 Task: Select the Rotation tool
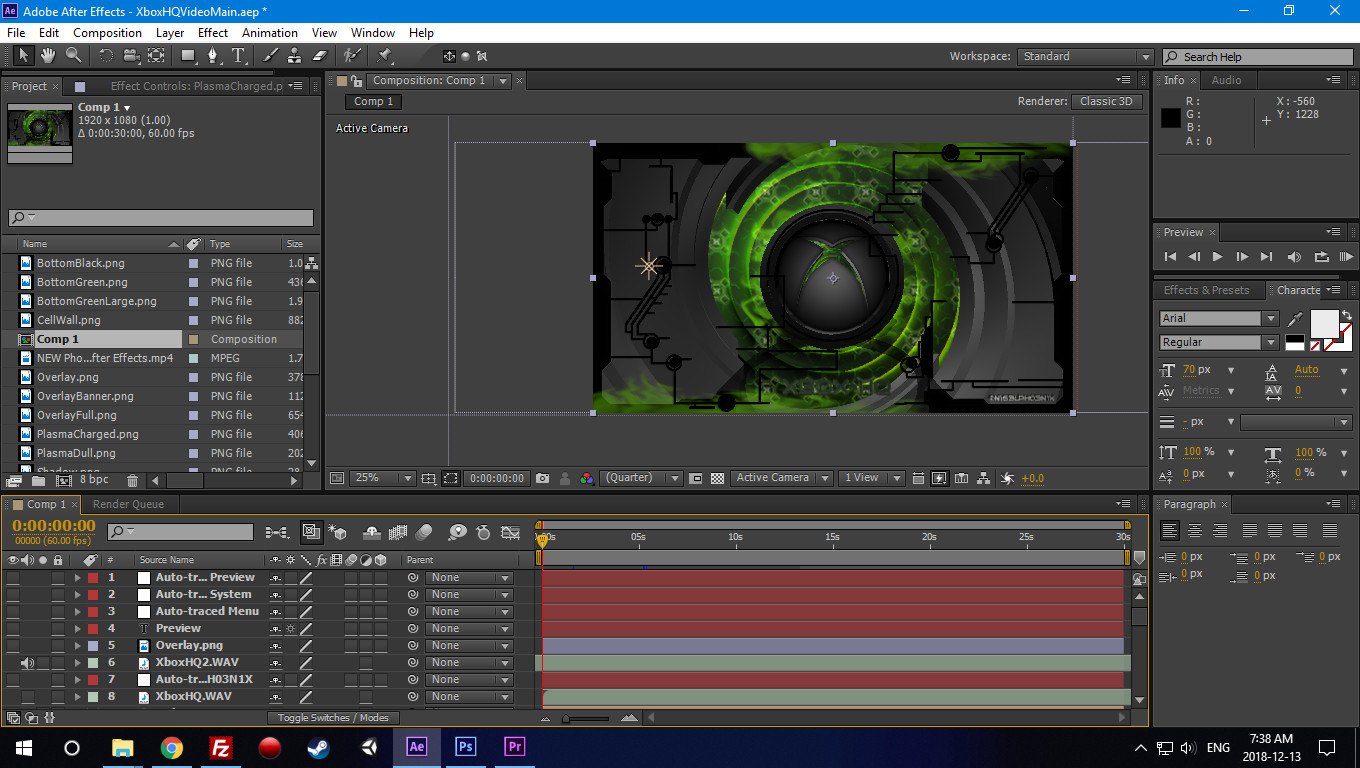tap(105, 56)
